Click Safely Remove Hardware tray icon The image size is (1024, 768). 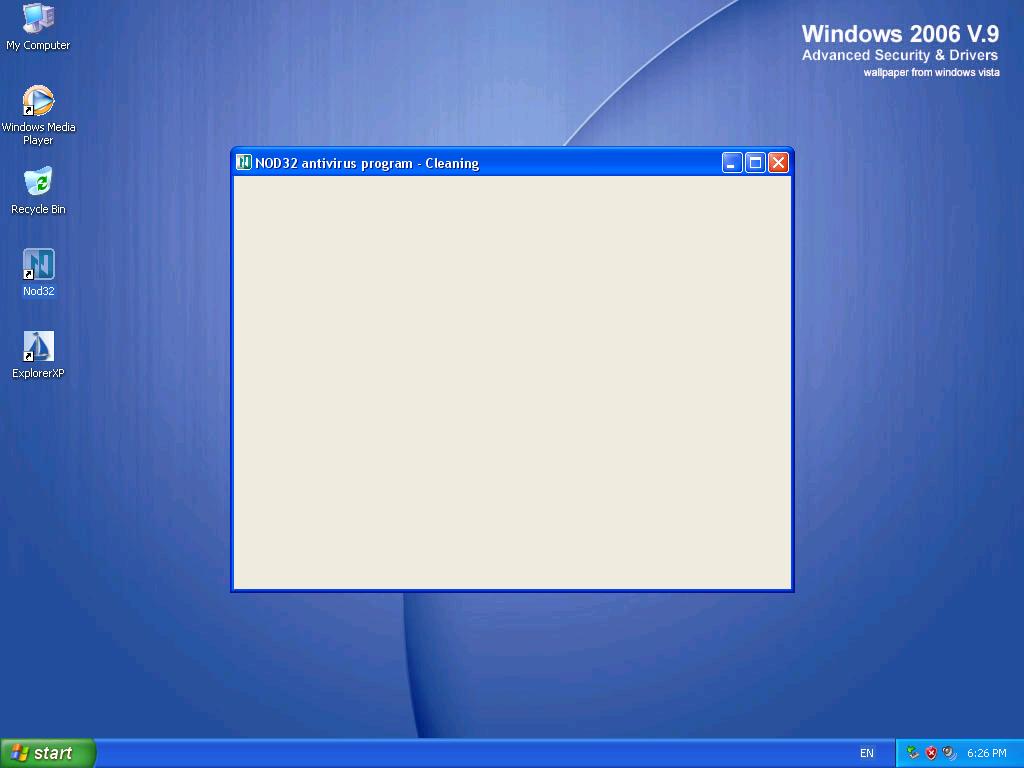pyautogui.click(x=913, y=753)
